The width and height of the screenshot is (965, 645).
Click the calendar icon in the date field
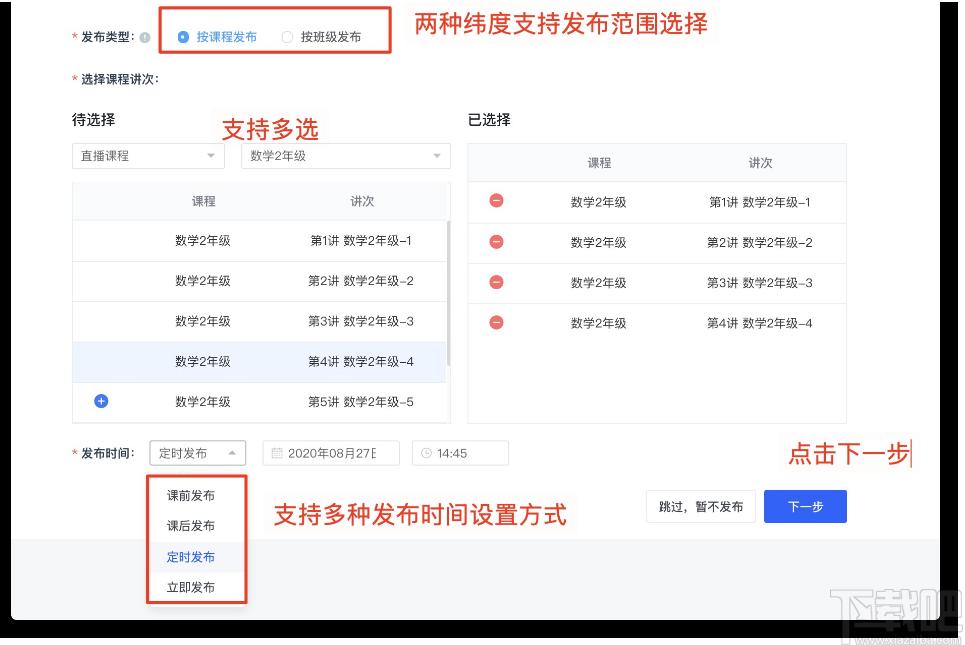(277, 453)
